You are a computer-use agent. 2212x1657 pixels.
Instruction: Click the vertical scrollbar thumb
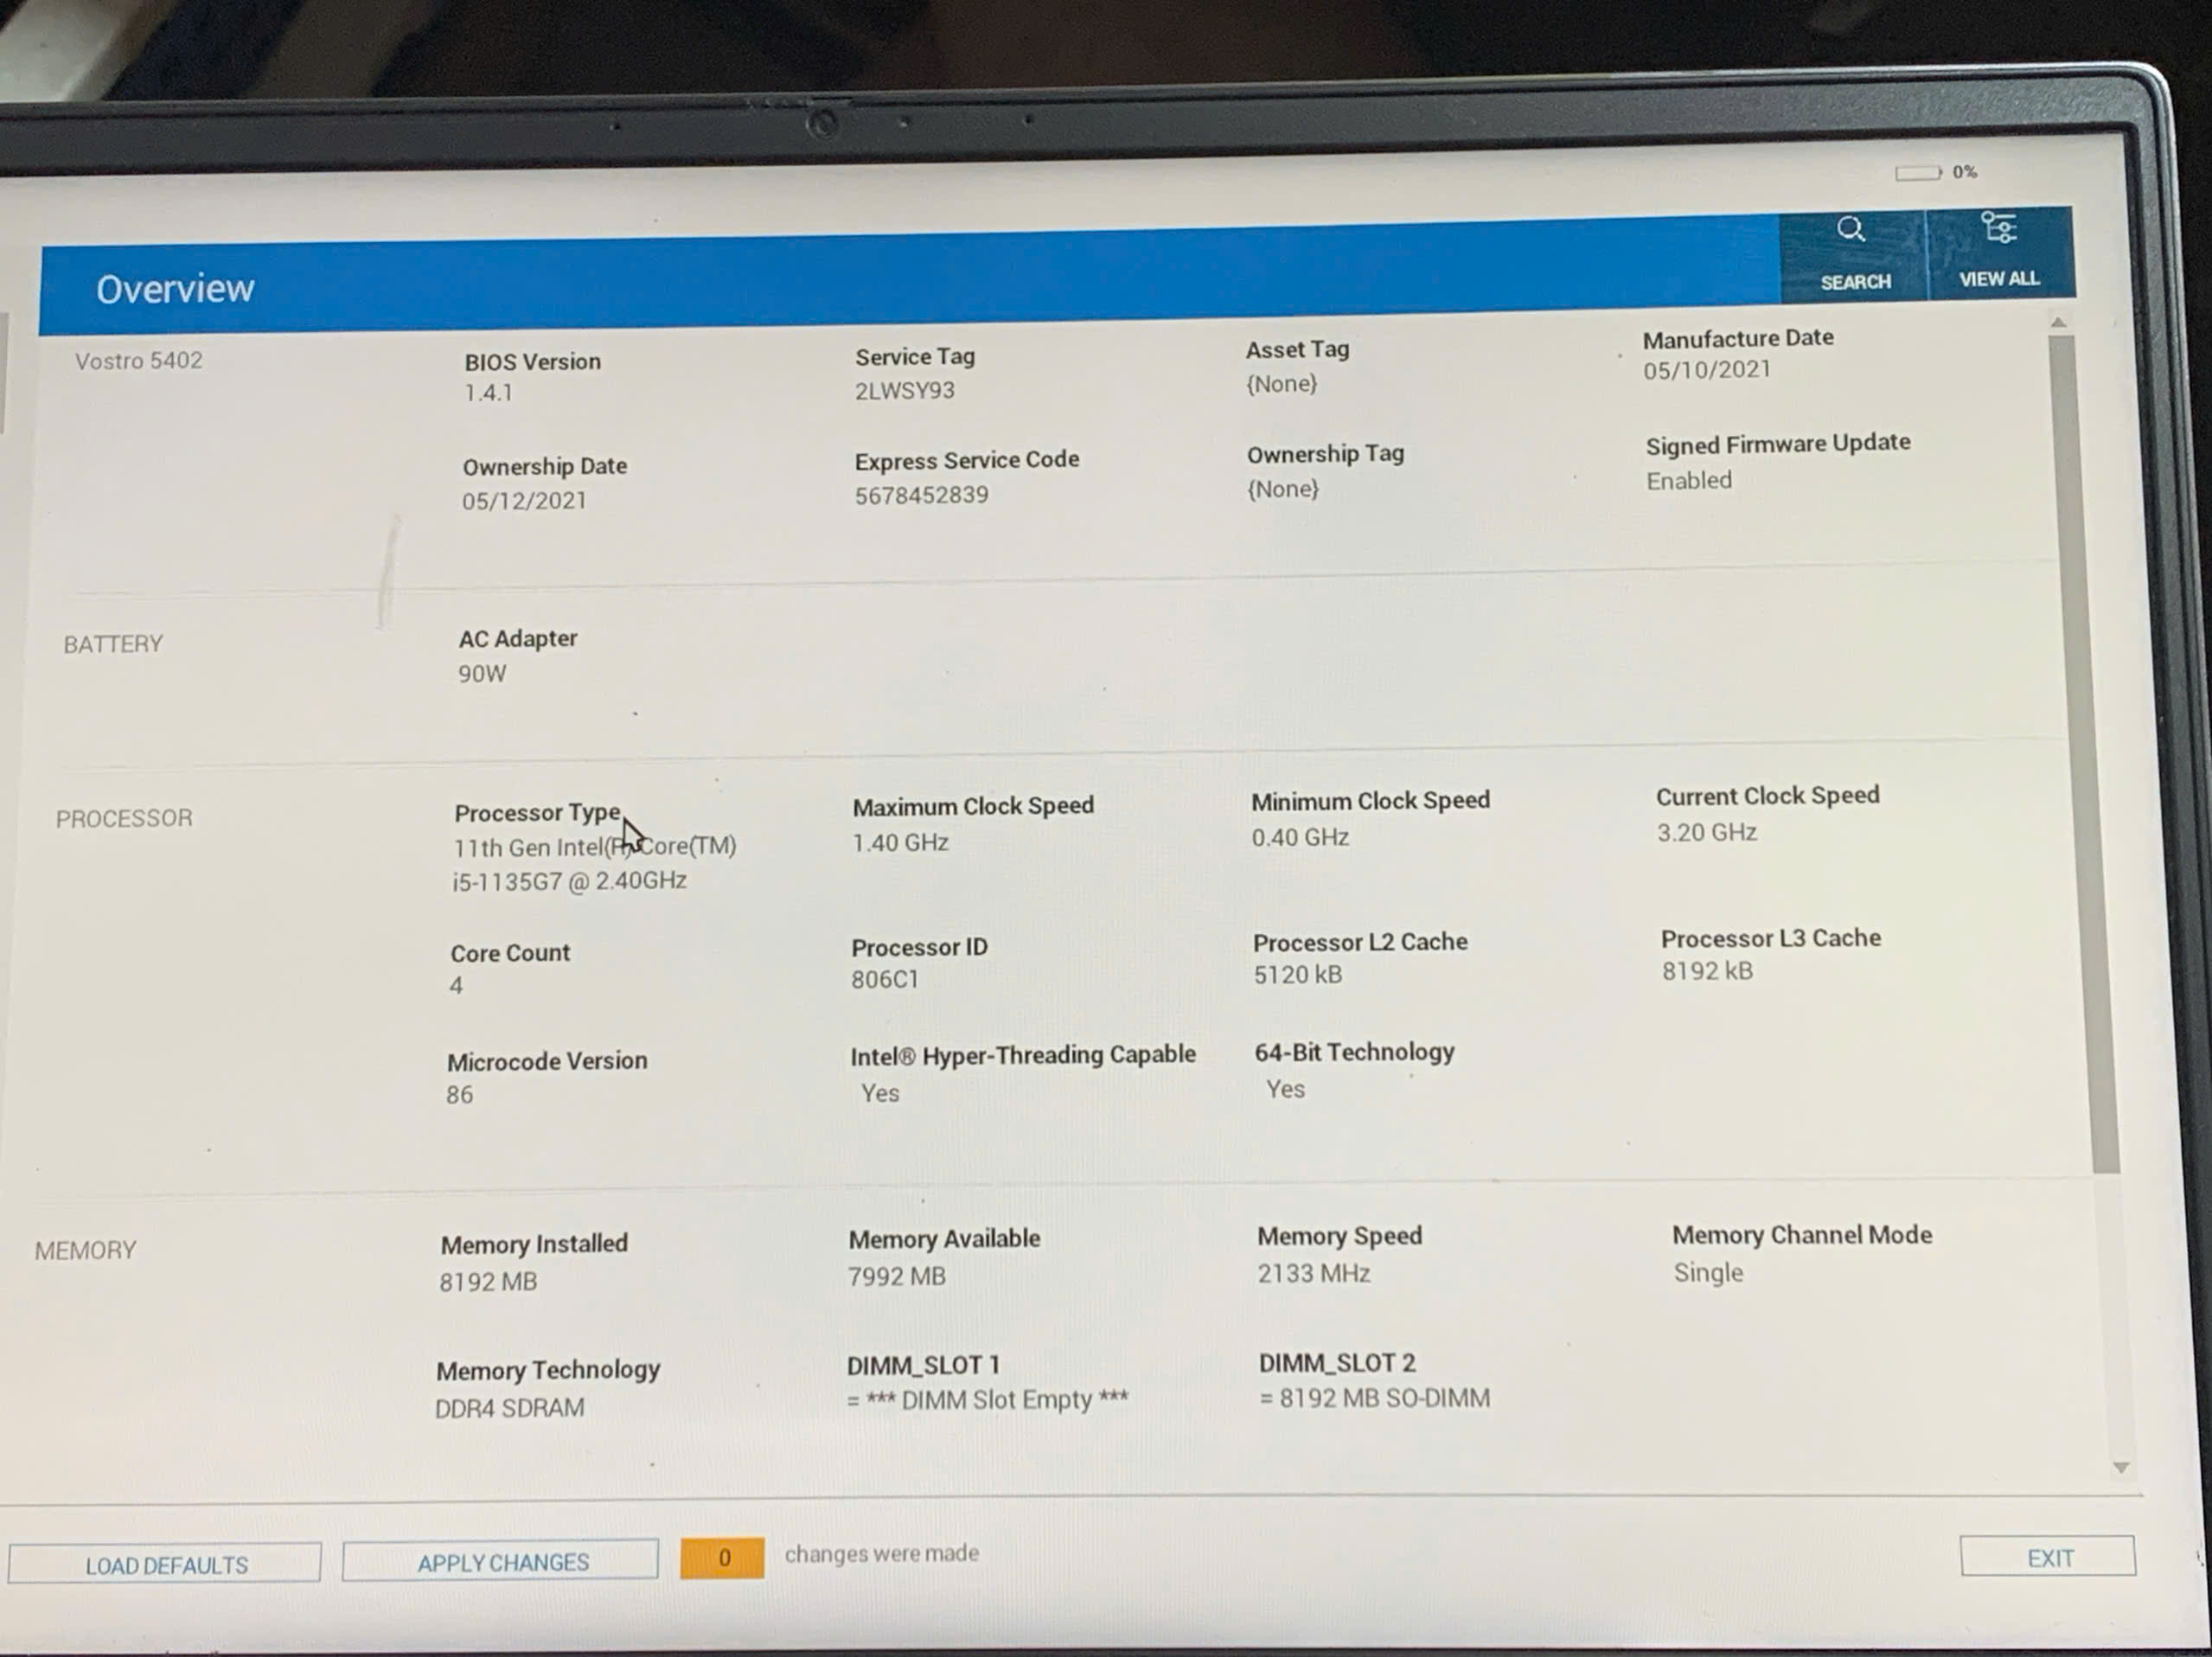[2084, 755]
